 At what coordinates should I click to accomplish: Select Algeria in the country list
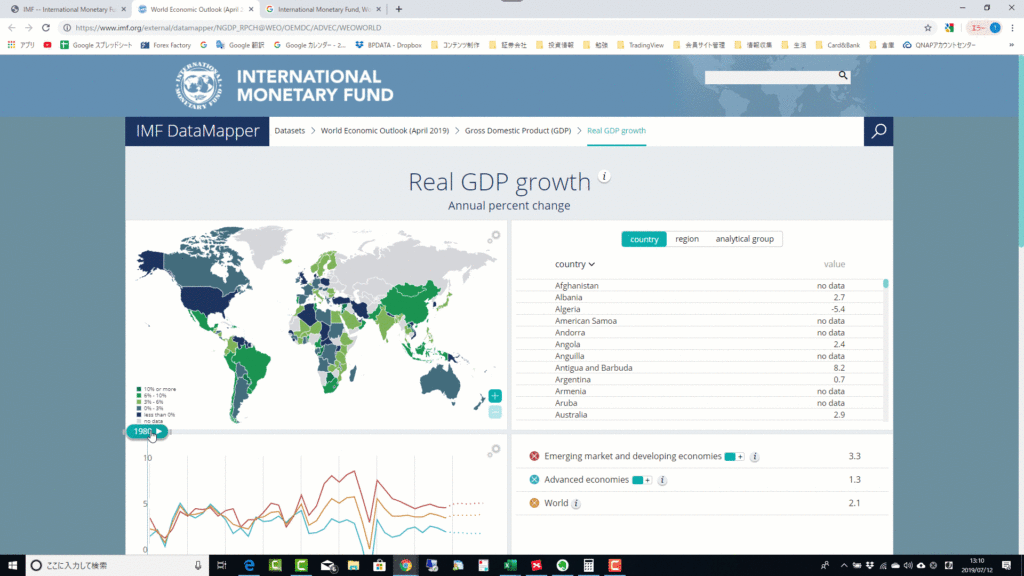point(699,309)
